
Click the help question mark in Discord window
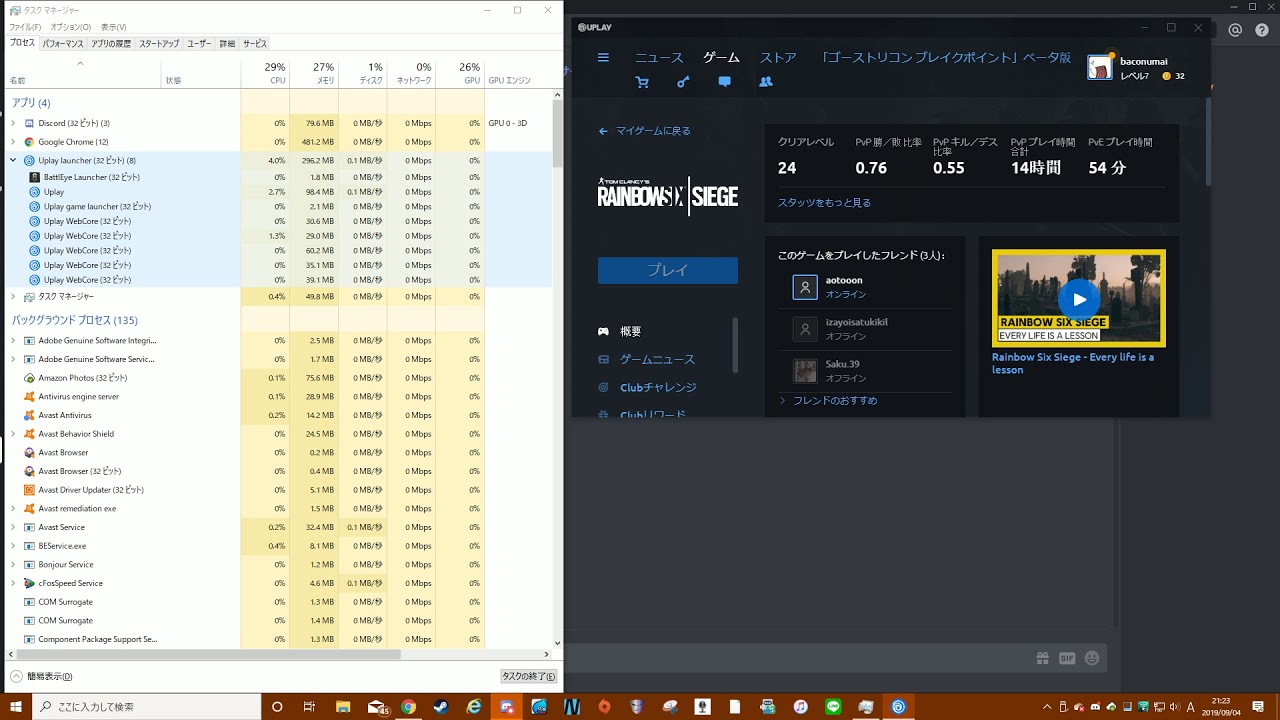coord(1261,30)
